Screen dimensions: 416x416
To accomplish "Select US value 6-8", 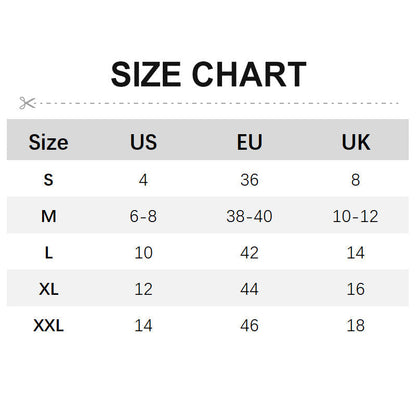I will [x=143, y=216].
